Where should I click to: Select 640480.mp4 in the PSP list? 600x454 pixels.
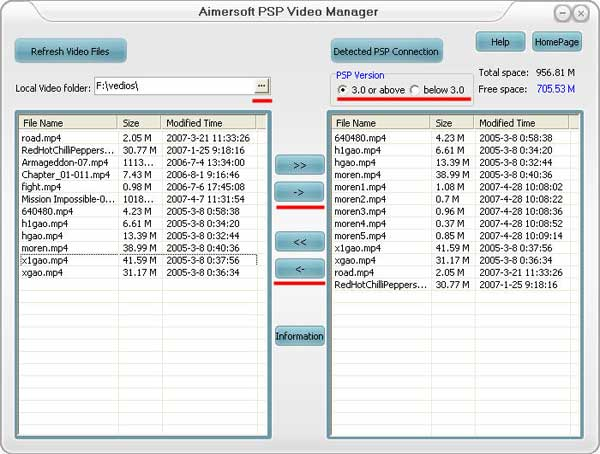click(452, 138)
